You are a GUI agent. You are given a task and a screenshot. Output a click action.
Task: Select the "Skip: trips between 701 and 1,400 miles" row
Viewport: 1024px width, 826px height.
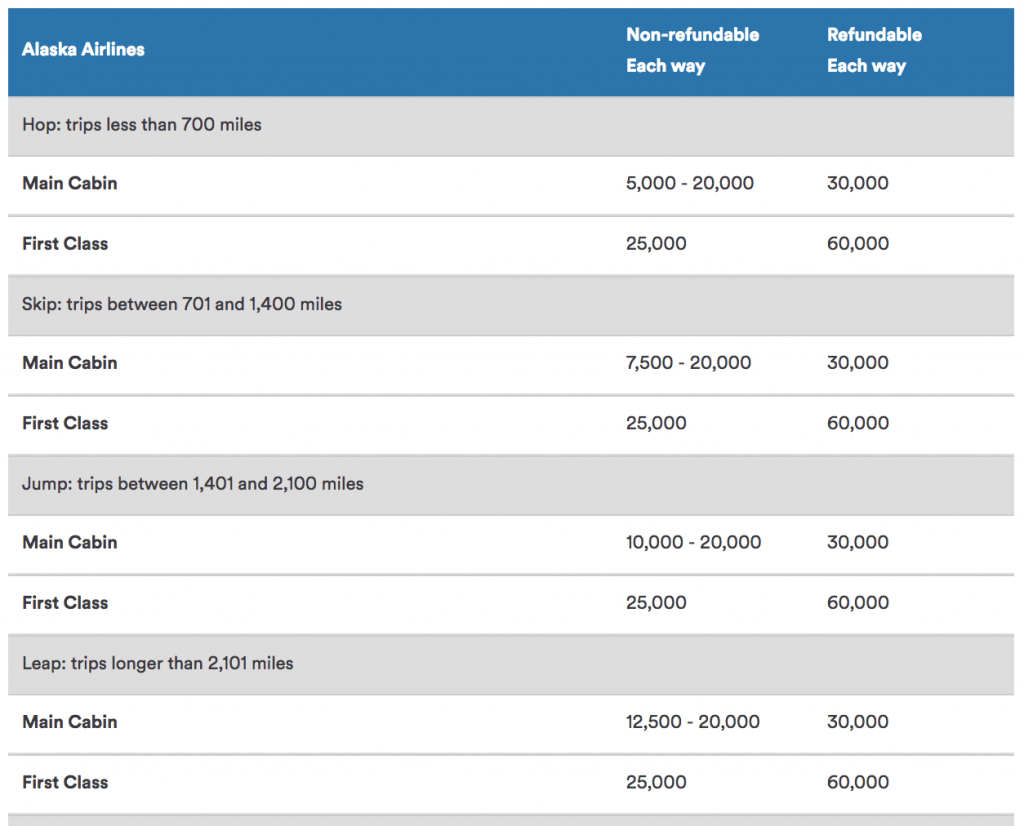182,304
